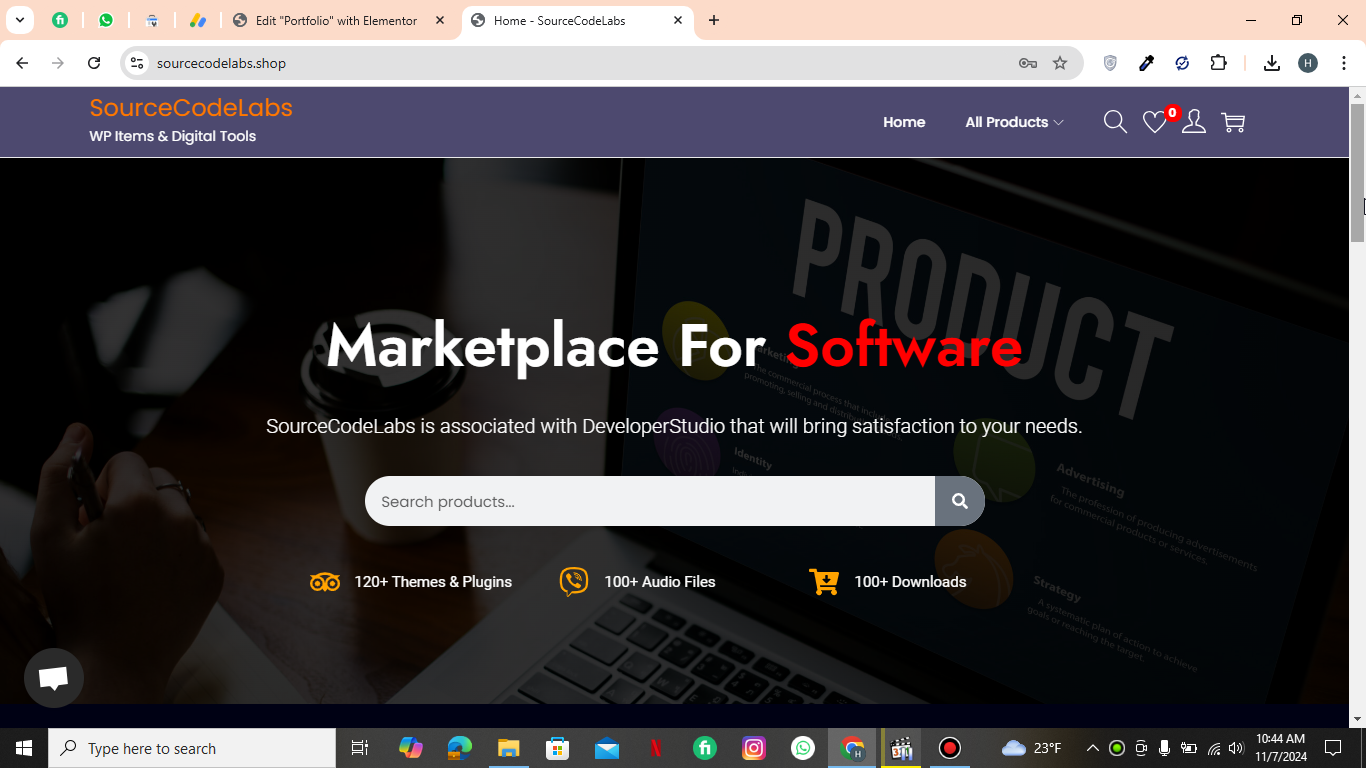The height and width of the screenshot is (768, 1366).
Task: Open File Explorer from the taskbar
Action: pyautogui.click(x=508, y=748)
